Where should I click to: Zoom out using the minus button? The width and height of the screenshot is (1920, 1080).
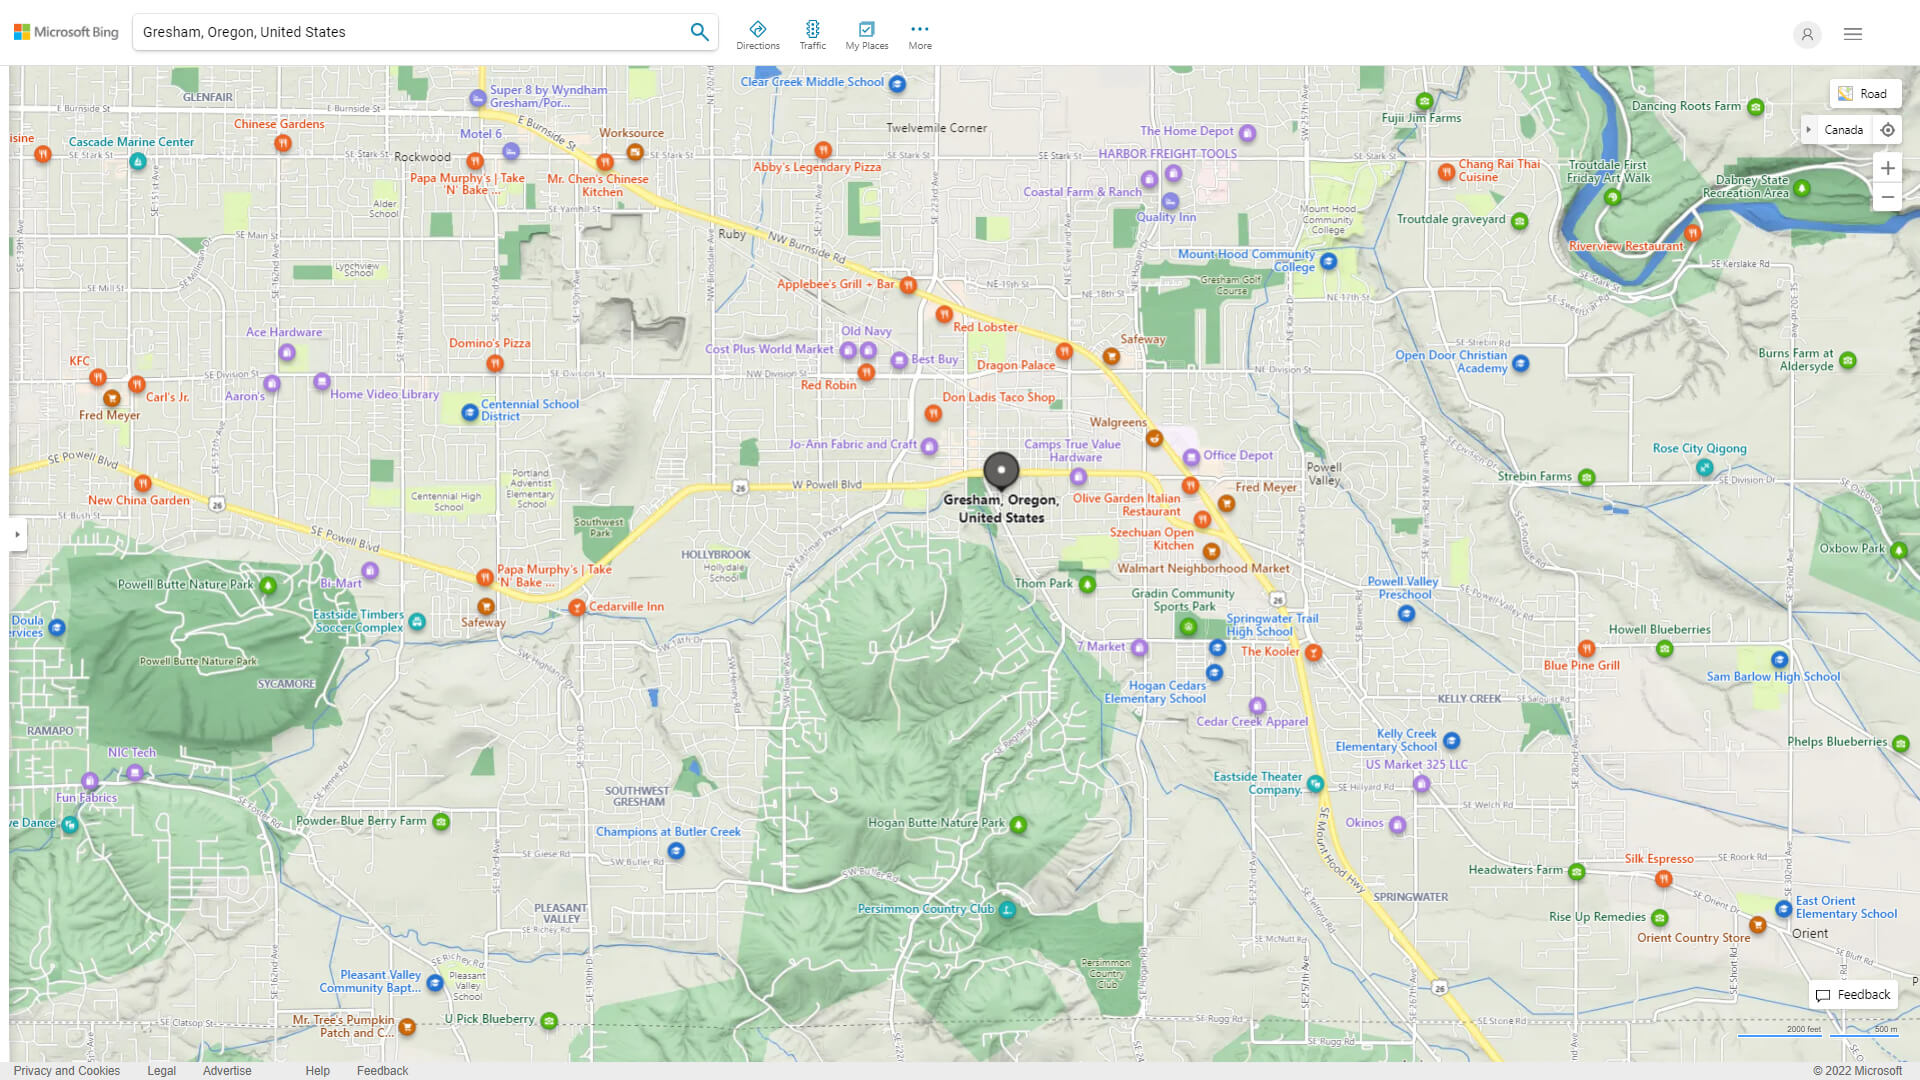coord(1888,196)
